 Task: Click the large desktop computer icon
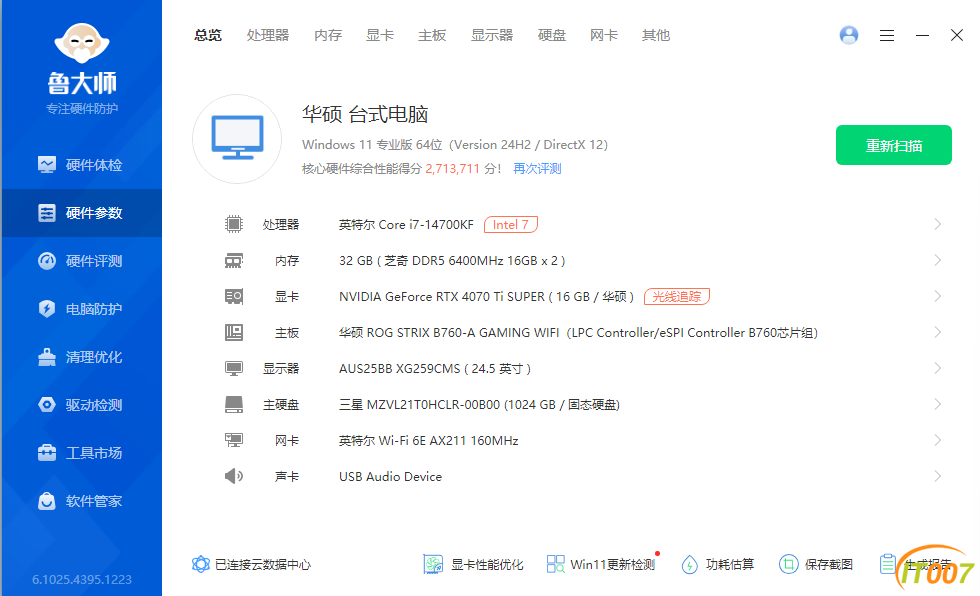237,139
